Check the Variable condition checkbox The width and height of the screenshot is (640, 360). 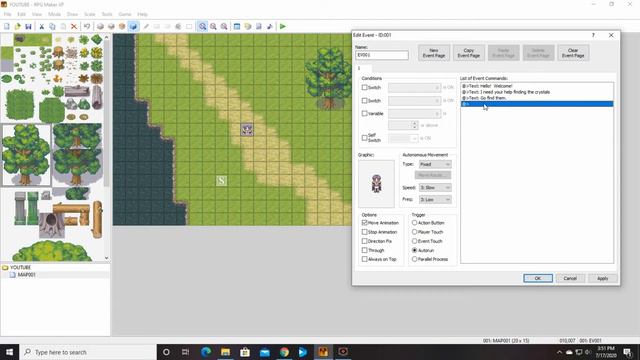click(x=364, y=113)
